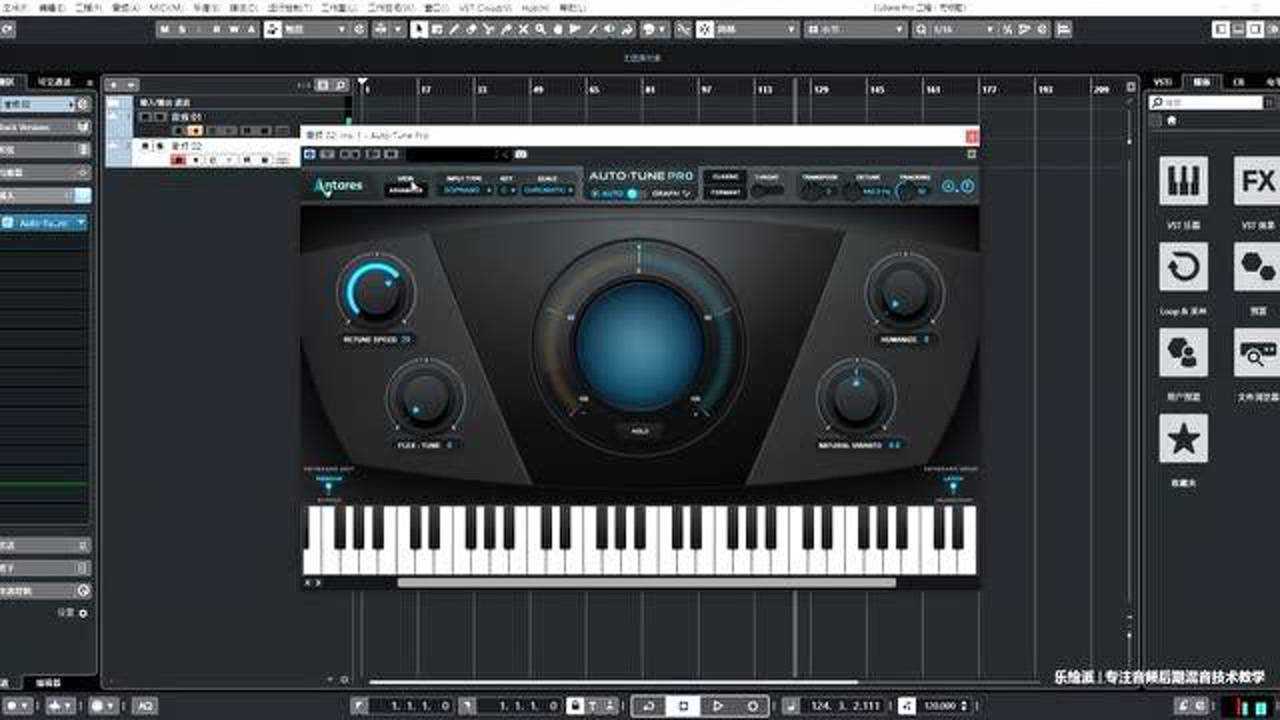1280x720 pixels.
Task: Select the Mute tool X icon
Action: (523, 30)
